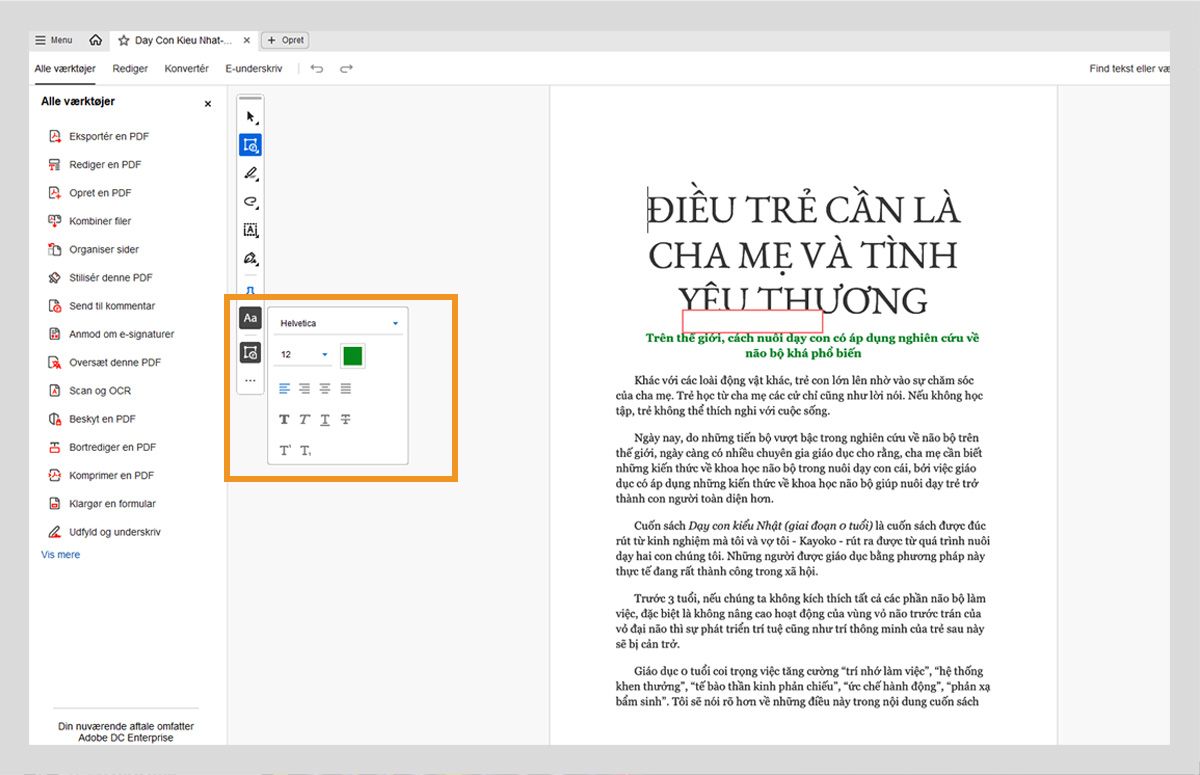Toggle italic text formatting
The height and width of the screenshot is (775, 1200).
[305, 420]
